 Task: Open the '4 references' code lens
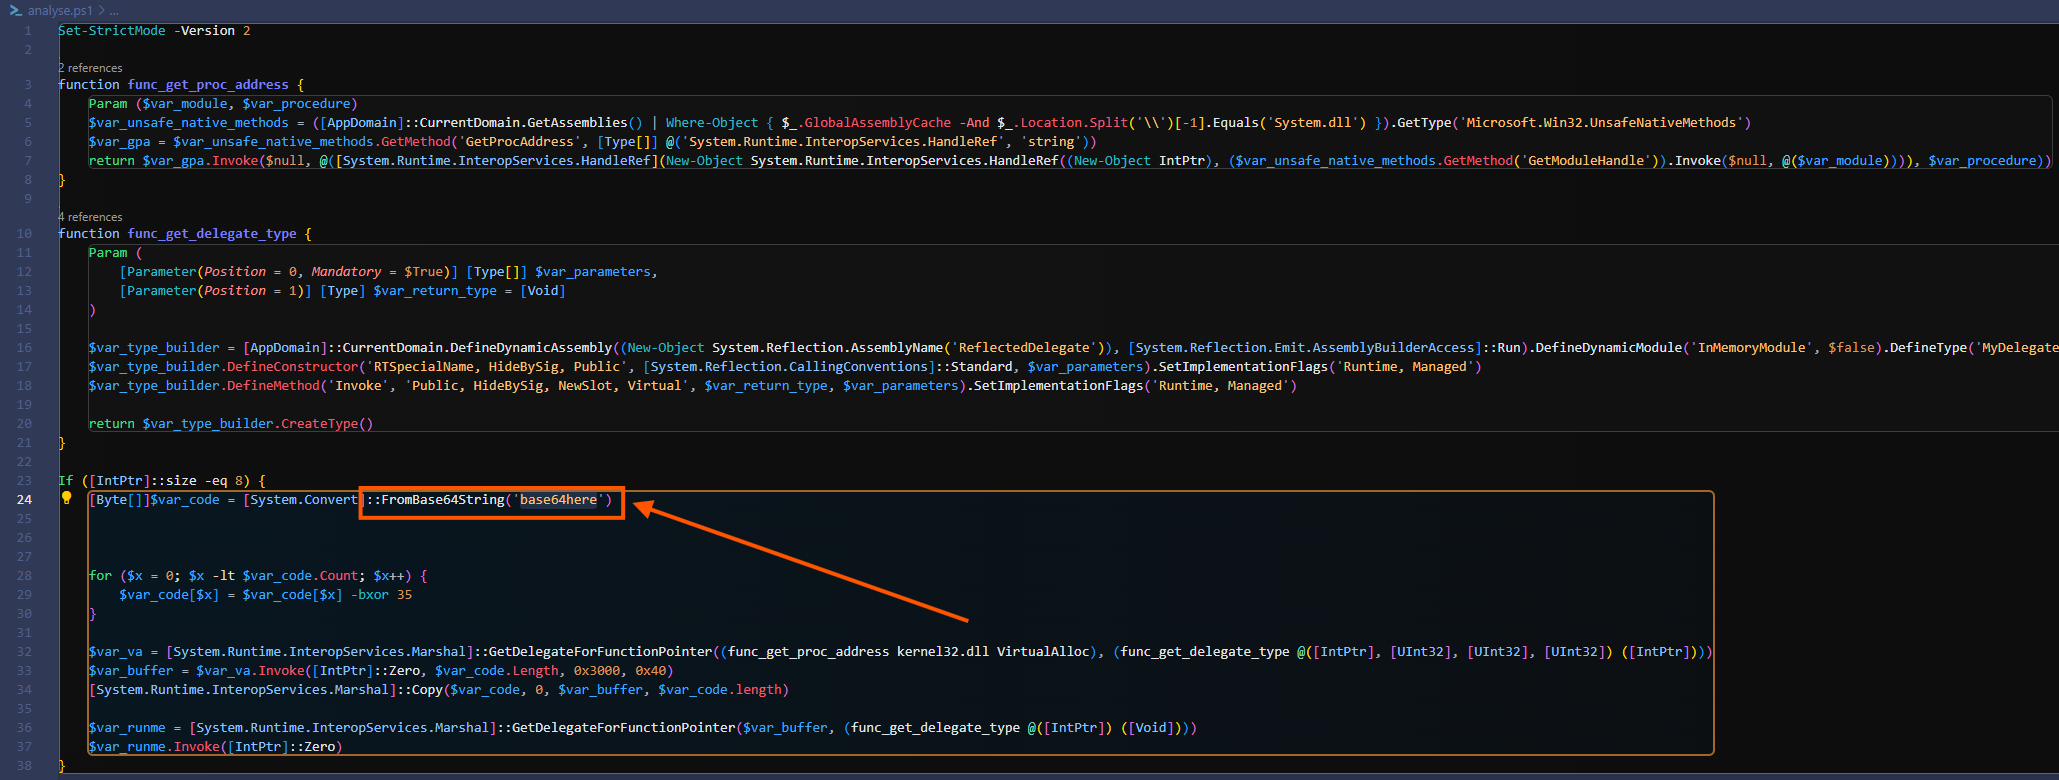coord(90,217)
